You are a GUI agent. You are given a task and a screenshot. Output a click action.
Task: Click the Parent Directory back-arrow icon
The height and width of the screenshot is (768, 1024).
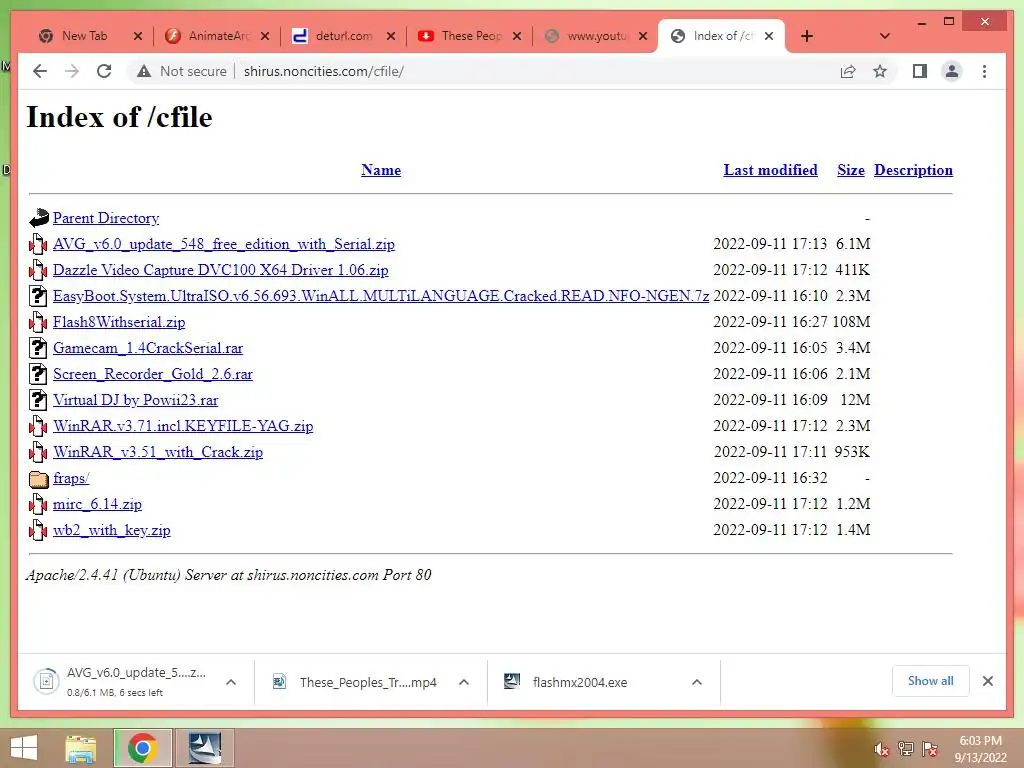pyautogui.click(x=39, y=218)
